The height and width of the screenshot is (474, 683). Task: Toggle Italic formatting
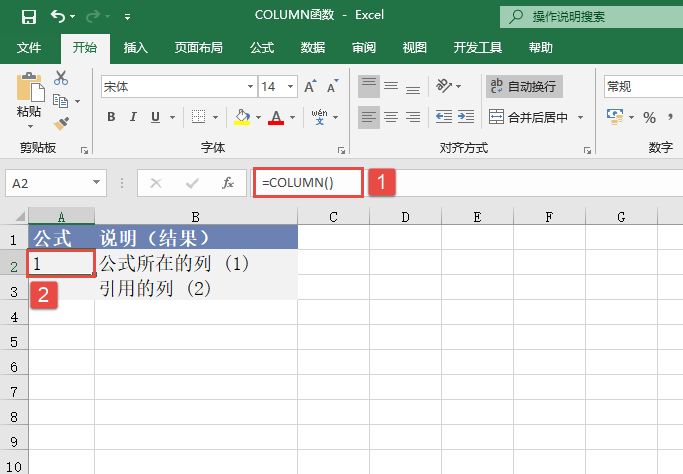point(133,117)
